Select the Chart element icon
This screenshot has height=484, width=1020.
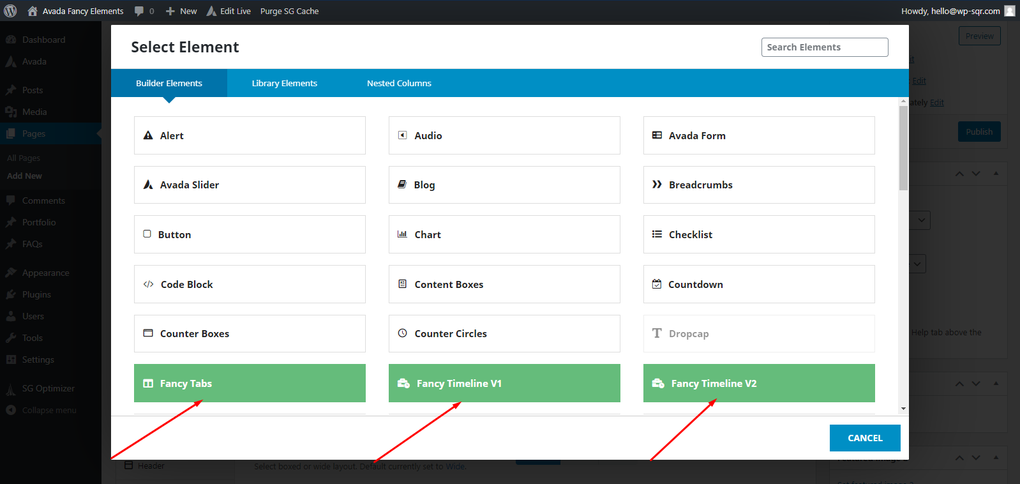pos(402,234)
